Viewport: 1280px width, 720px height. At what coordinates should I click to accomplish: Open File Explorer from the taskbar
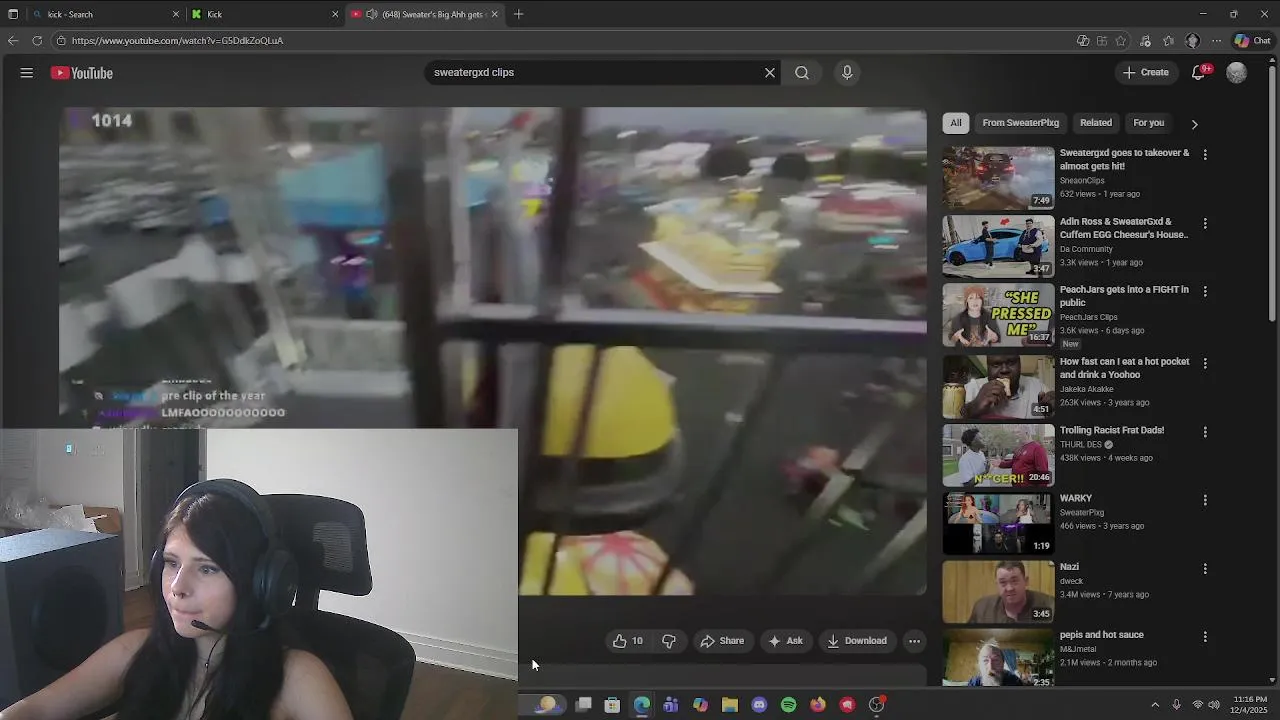click(x=730, y=705)
